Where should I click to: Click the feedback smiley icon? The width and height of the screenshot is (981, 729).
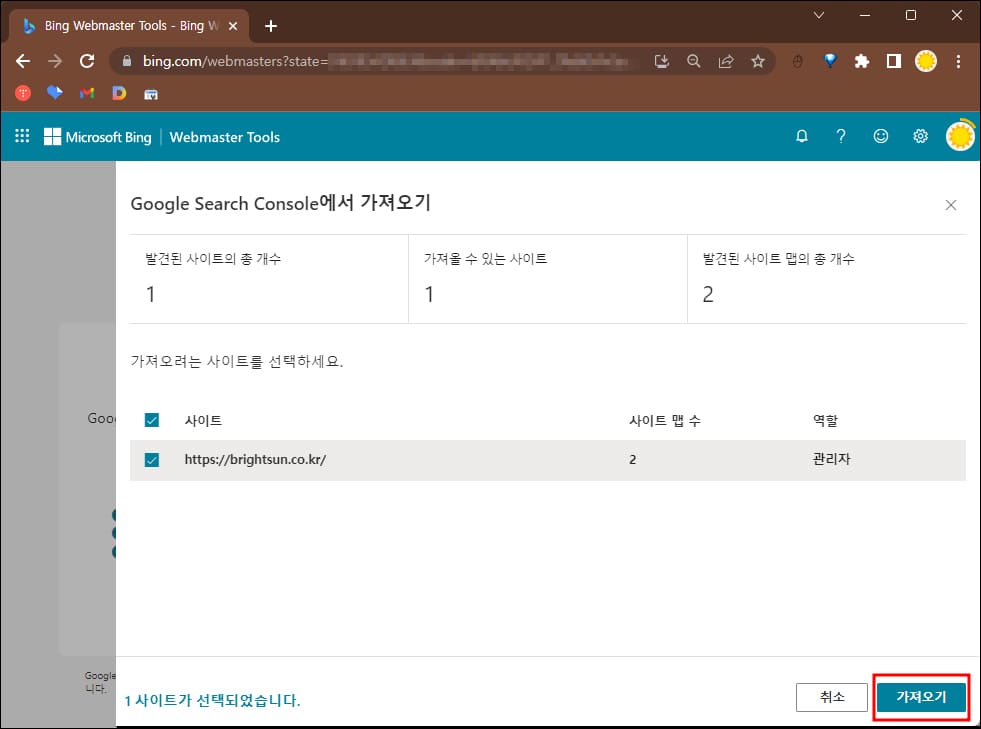click(x=880, y=136)
